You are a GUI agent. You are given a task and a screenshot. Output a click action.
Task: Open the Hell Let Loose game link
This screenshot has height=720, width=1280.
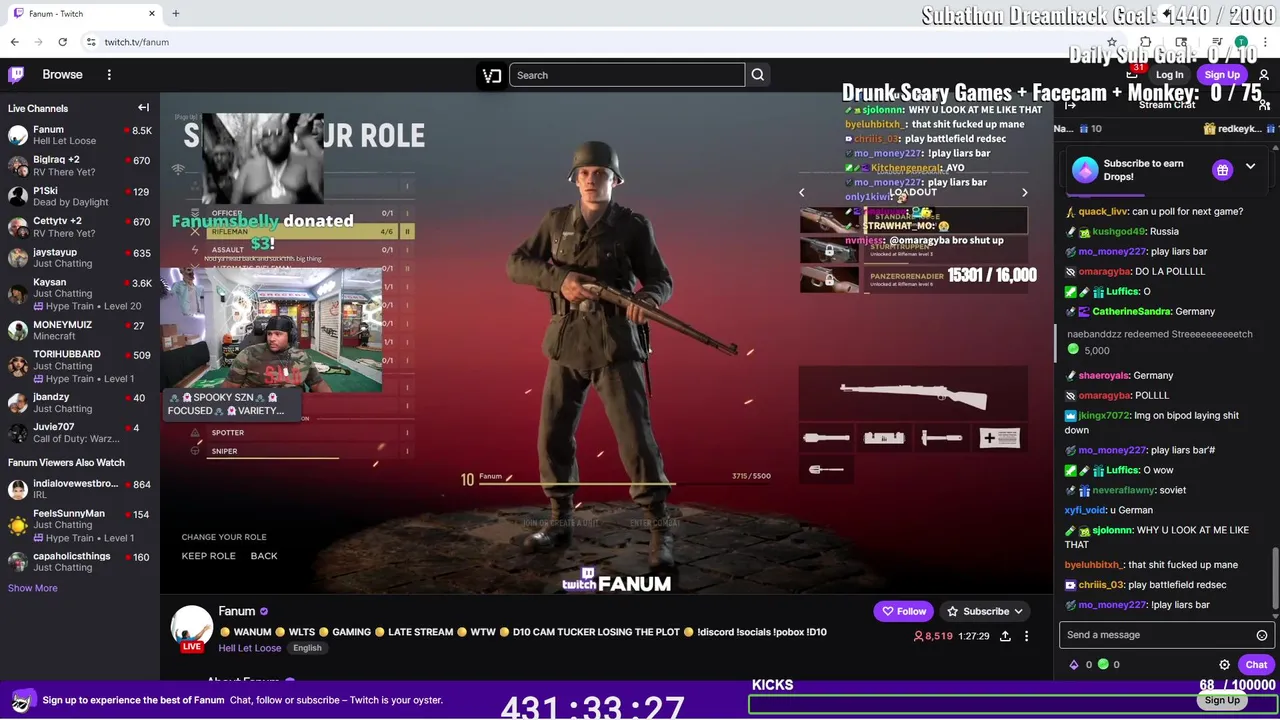[x=250, y=648]
